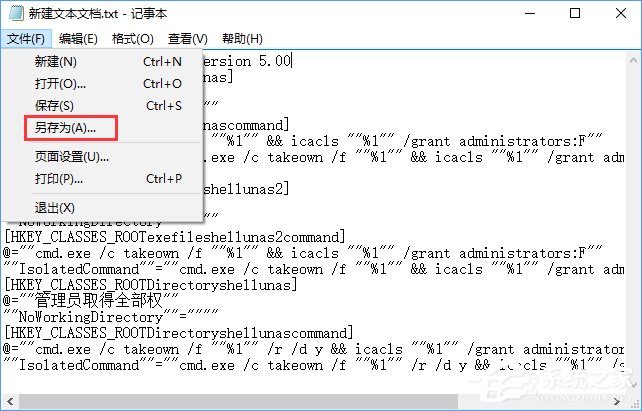Click the scroll left arrow

10,402
